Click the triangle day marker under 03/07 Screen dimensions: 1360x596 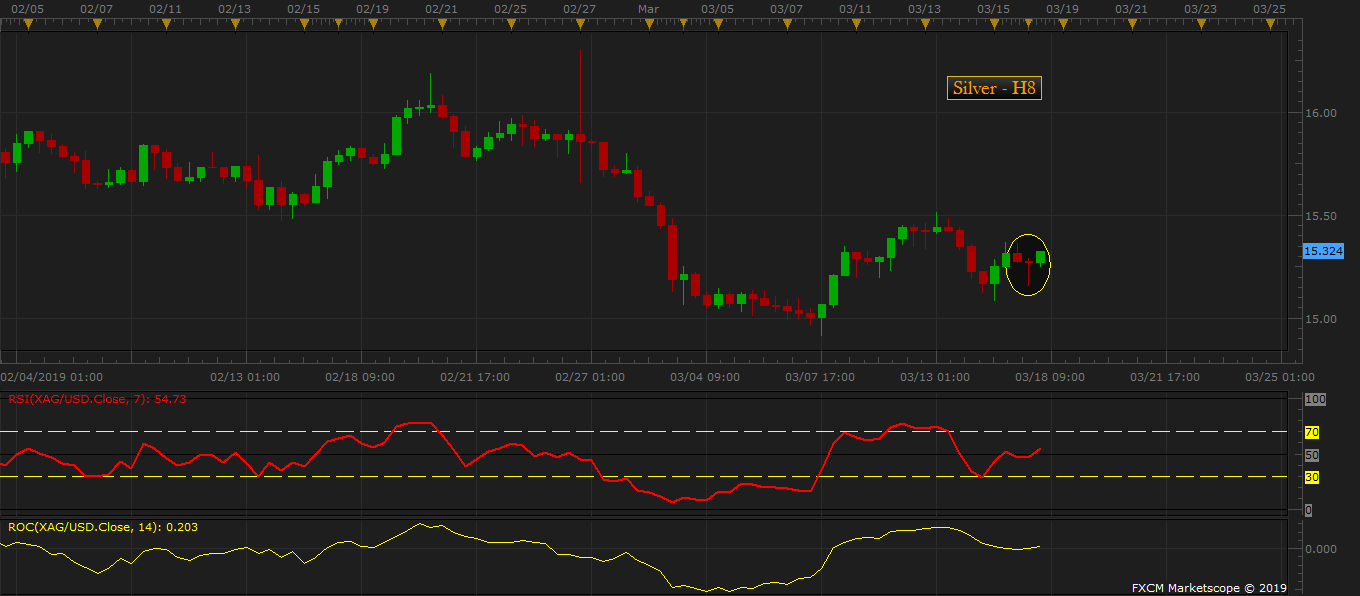pos(787,25)
